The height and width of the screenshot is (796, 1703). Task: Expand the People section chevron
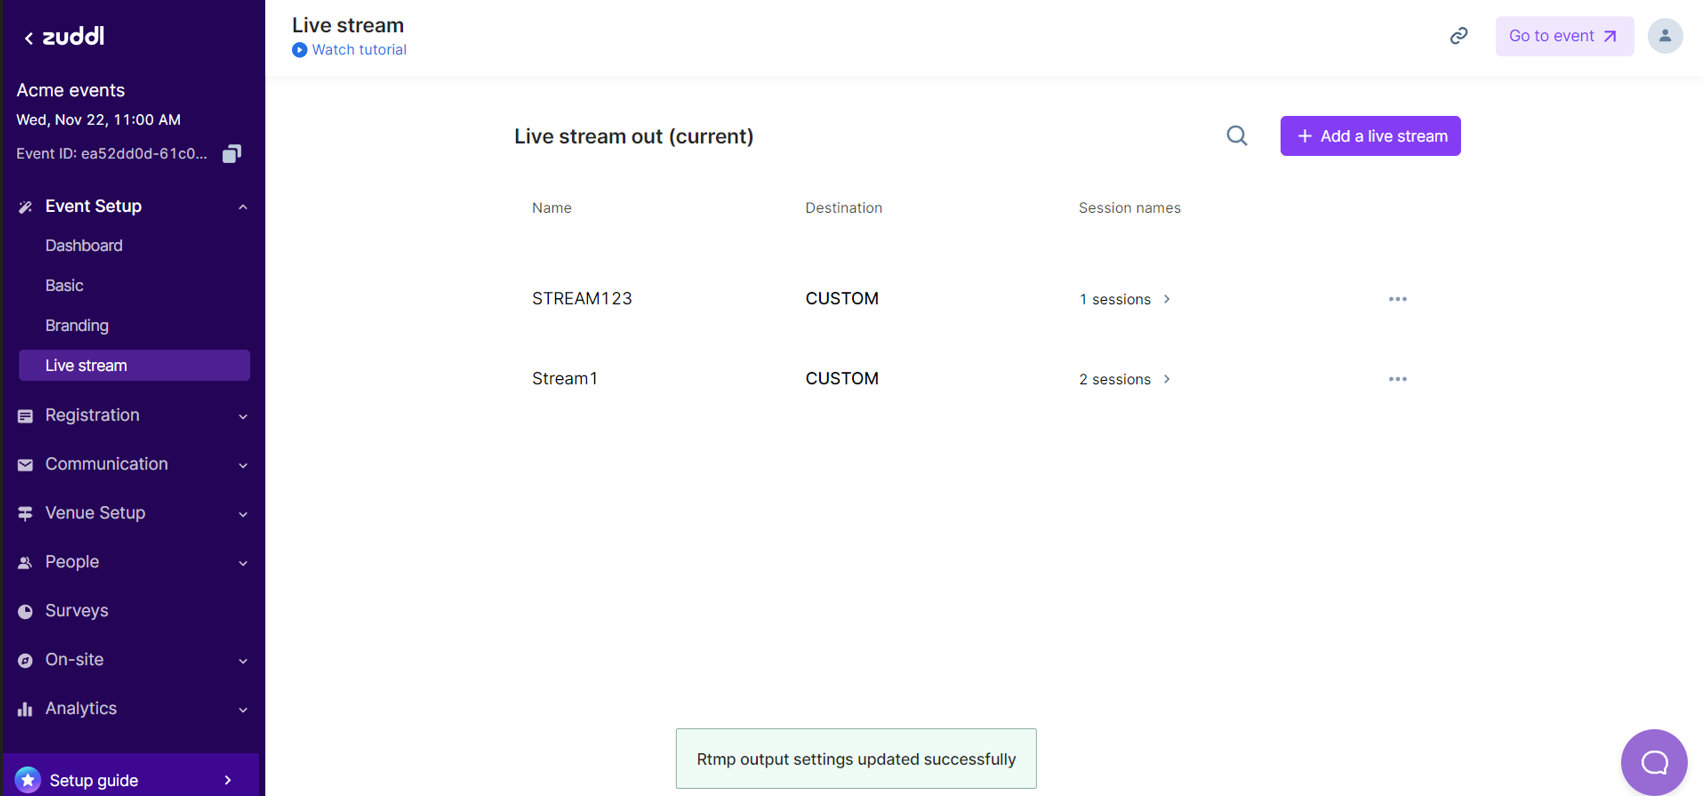pos(243,563)
